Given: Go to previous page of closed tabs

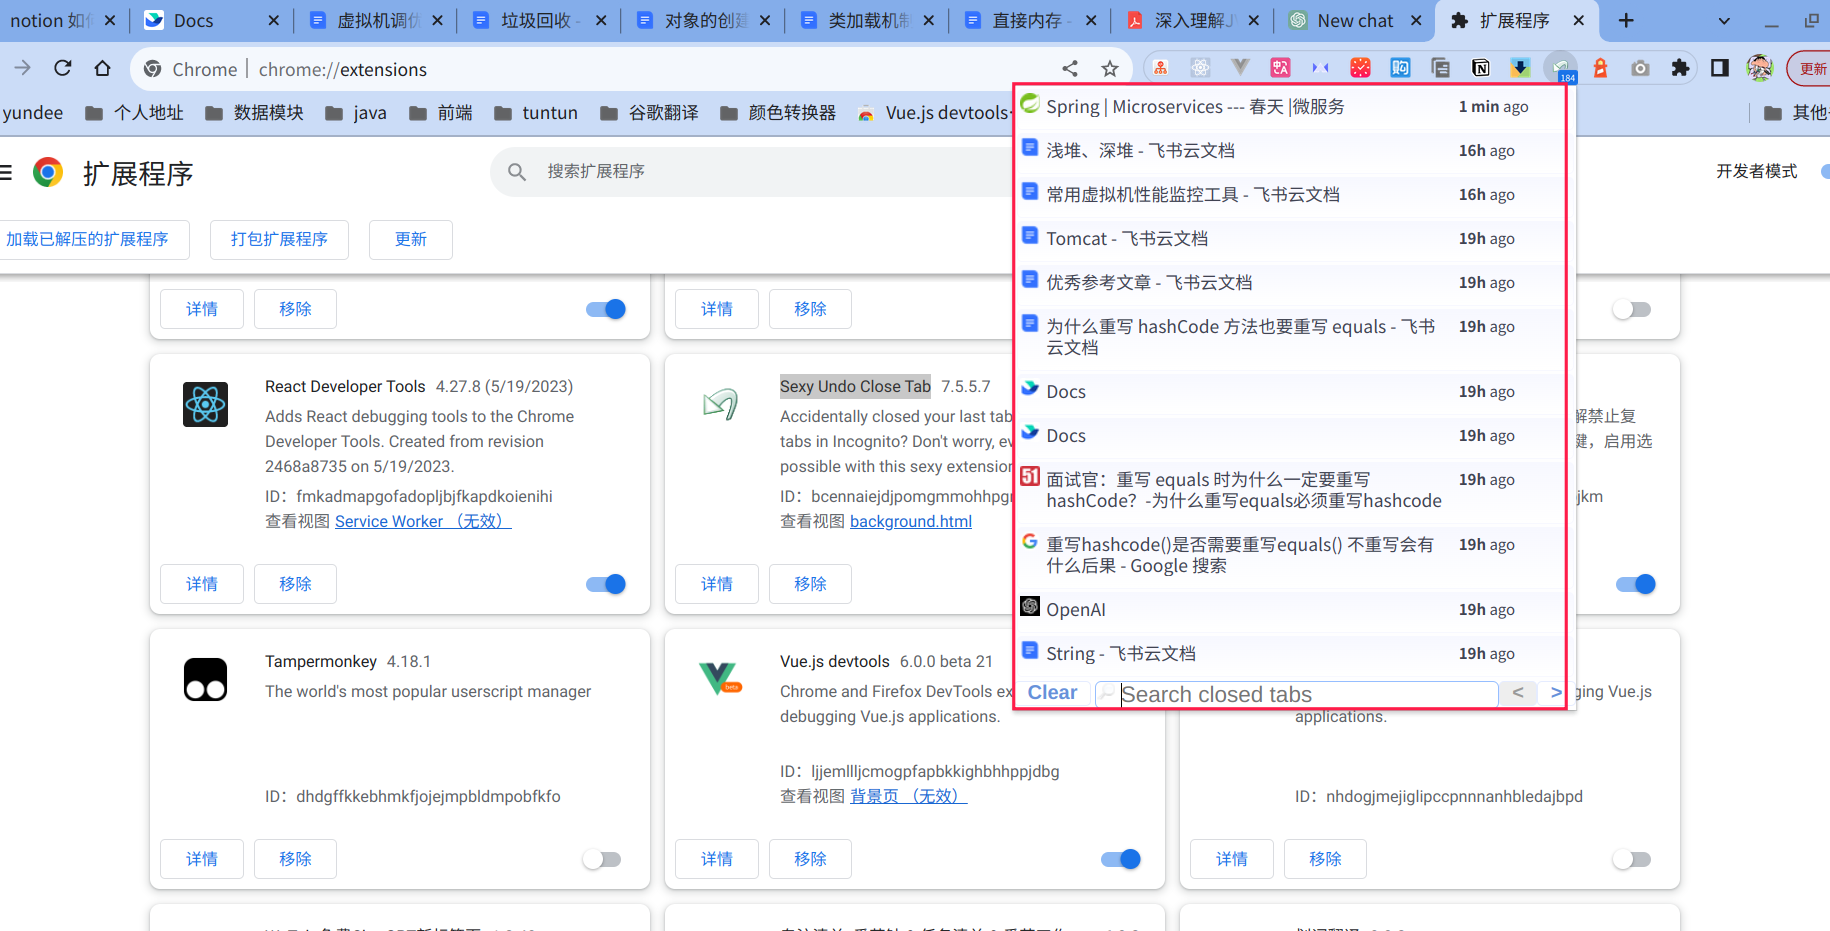Looking at the screenshot, I should tap(1518, 693).
